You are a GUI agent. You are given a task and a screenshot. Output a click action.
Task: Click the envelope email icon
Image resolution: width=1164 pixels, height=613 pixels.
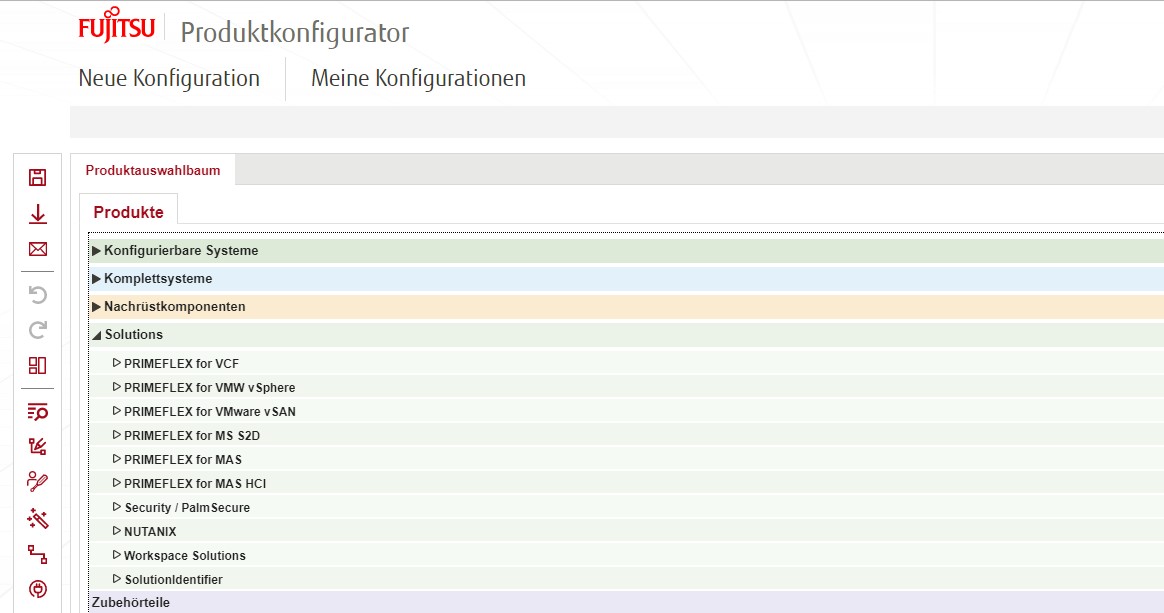[x=37, y=249]
